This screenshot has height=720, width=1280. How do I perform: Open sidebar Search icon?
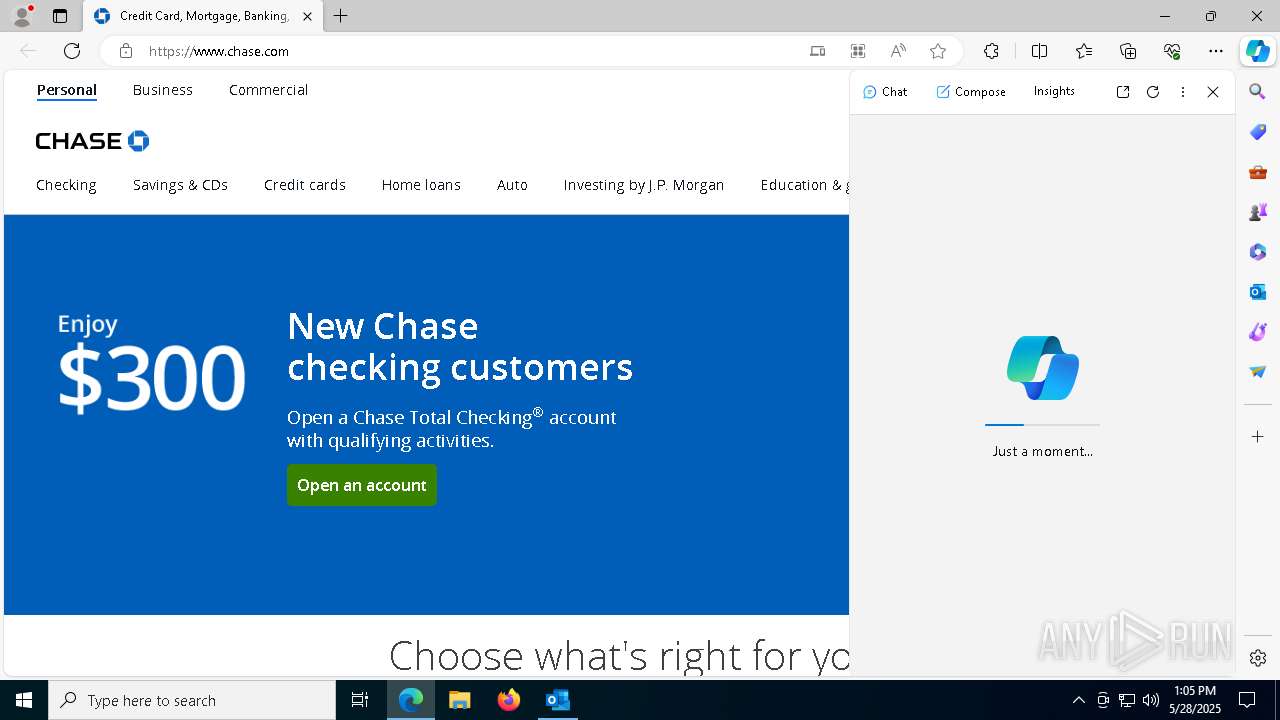point(1258,92)
